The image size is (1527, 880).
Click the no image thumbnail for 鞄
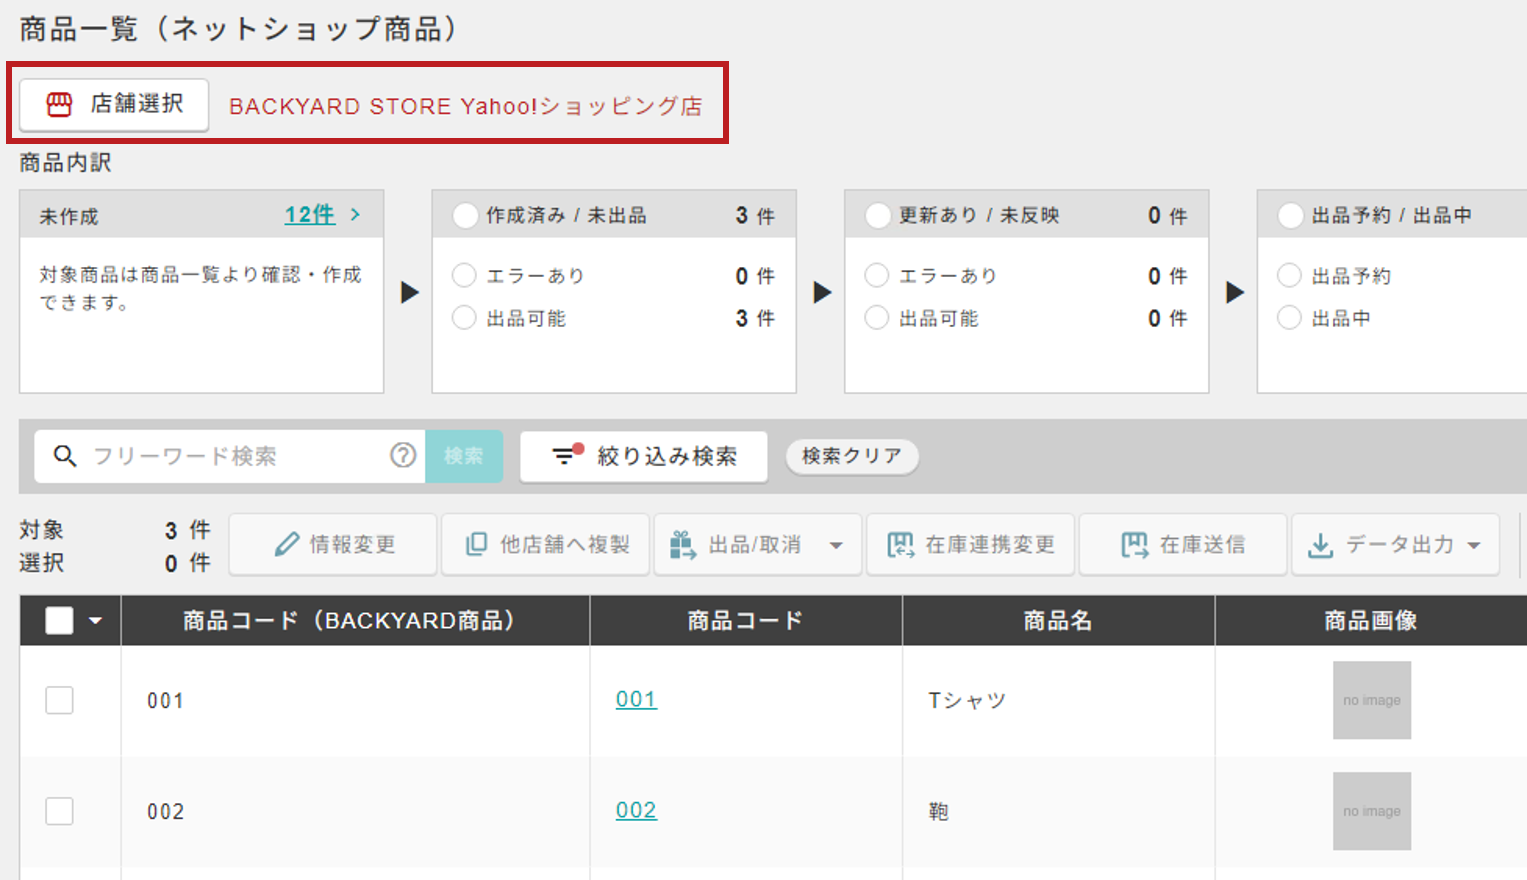(1372, 811)
